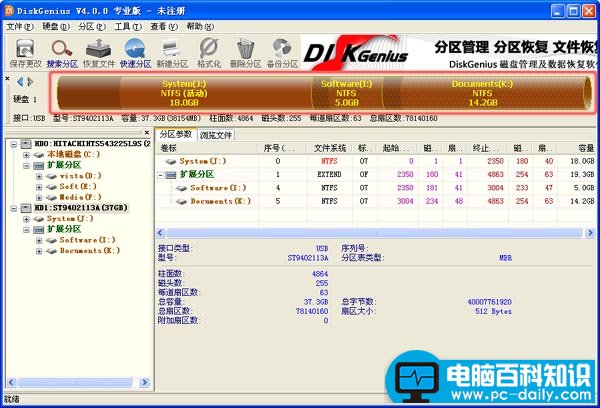Close the disk map pane with its x
The height and width of the screenshot is (408, 600).
pos(7,78)
